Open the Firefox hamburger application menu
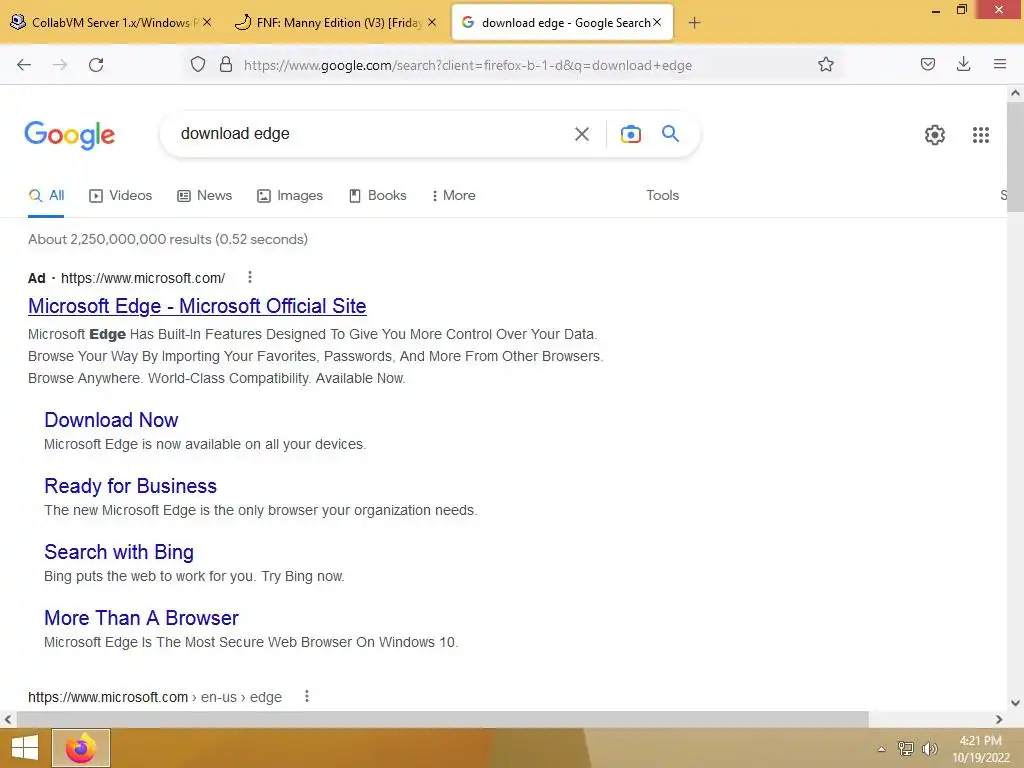The image size is (1024, 768). [x=1000, y=64]
